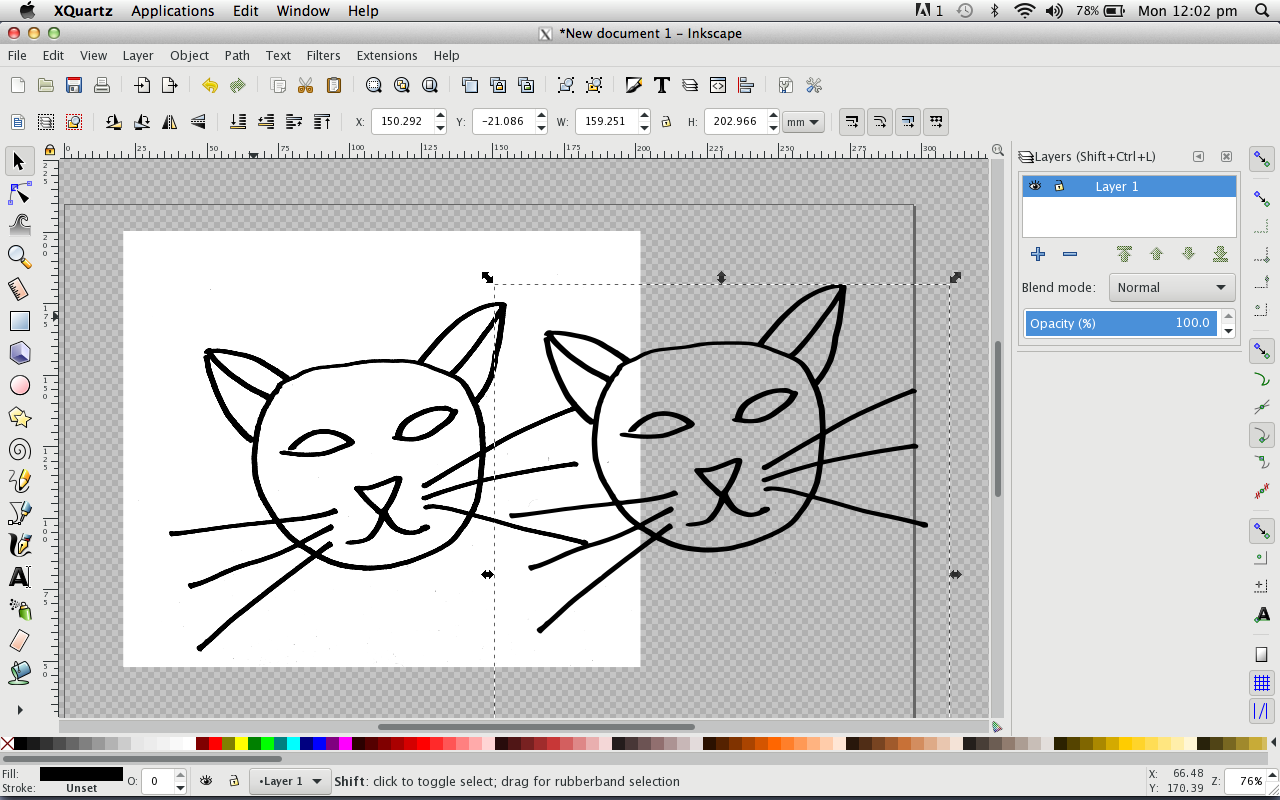Open the mm units dropdown
Viewport: 1280px width, 800px height.
[x=803, y=122]
